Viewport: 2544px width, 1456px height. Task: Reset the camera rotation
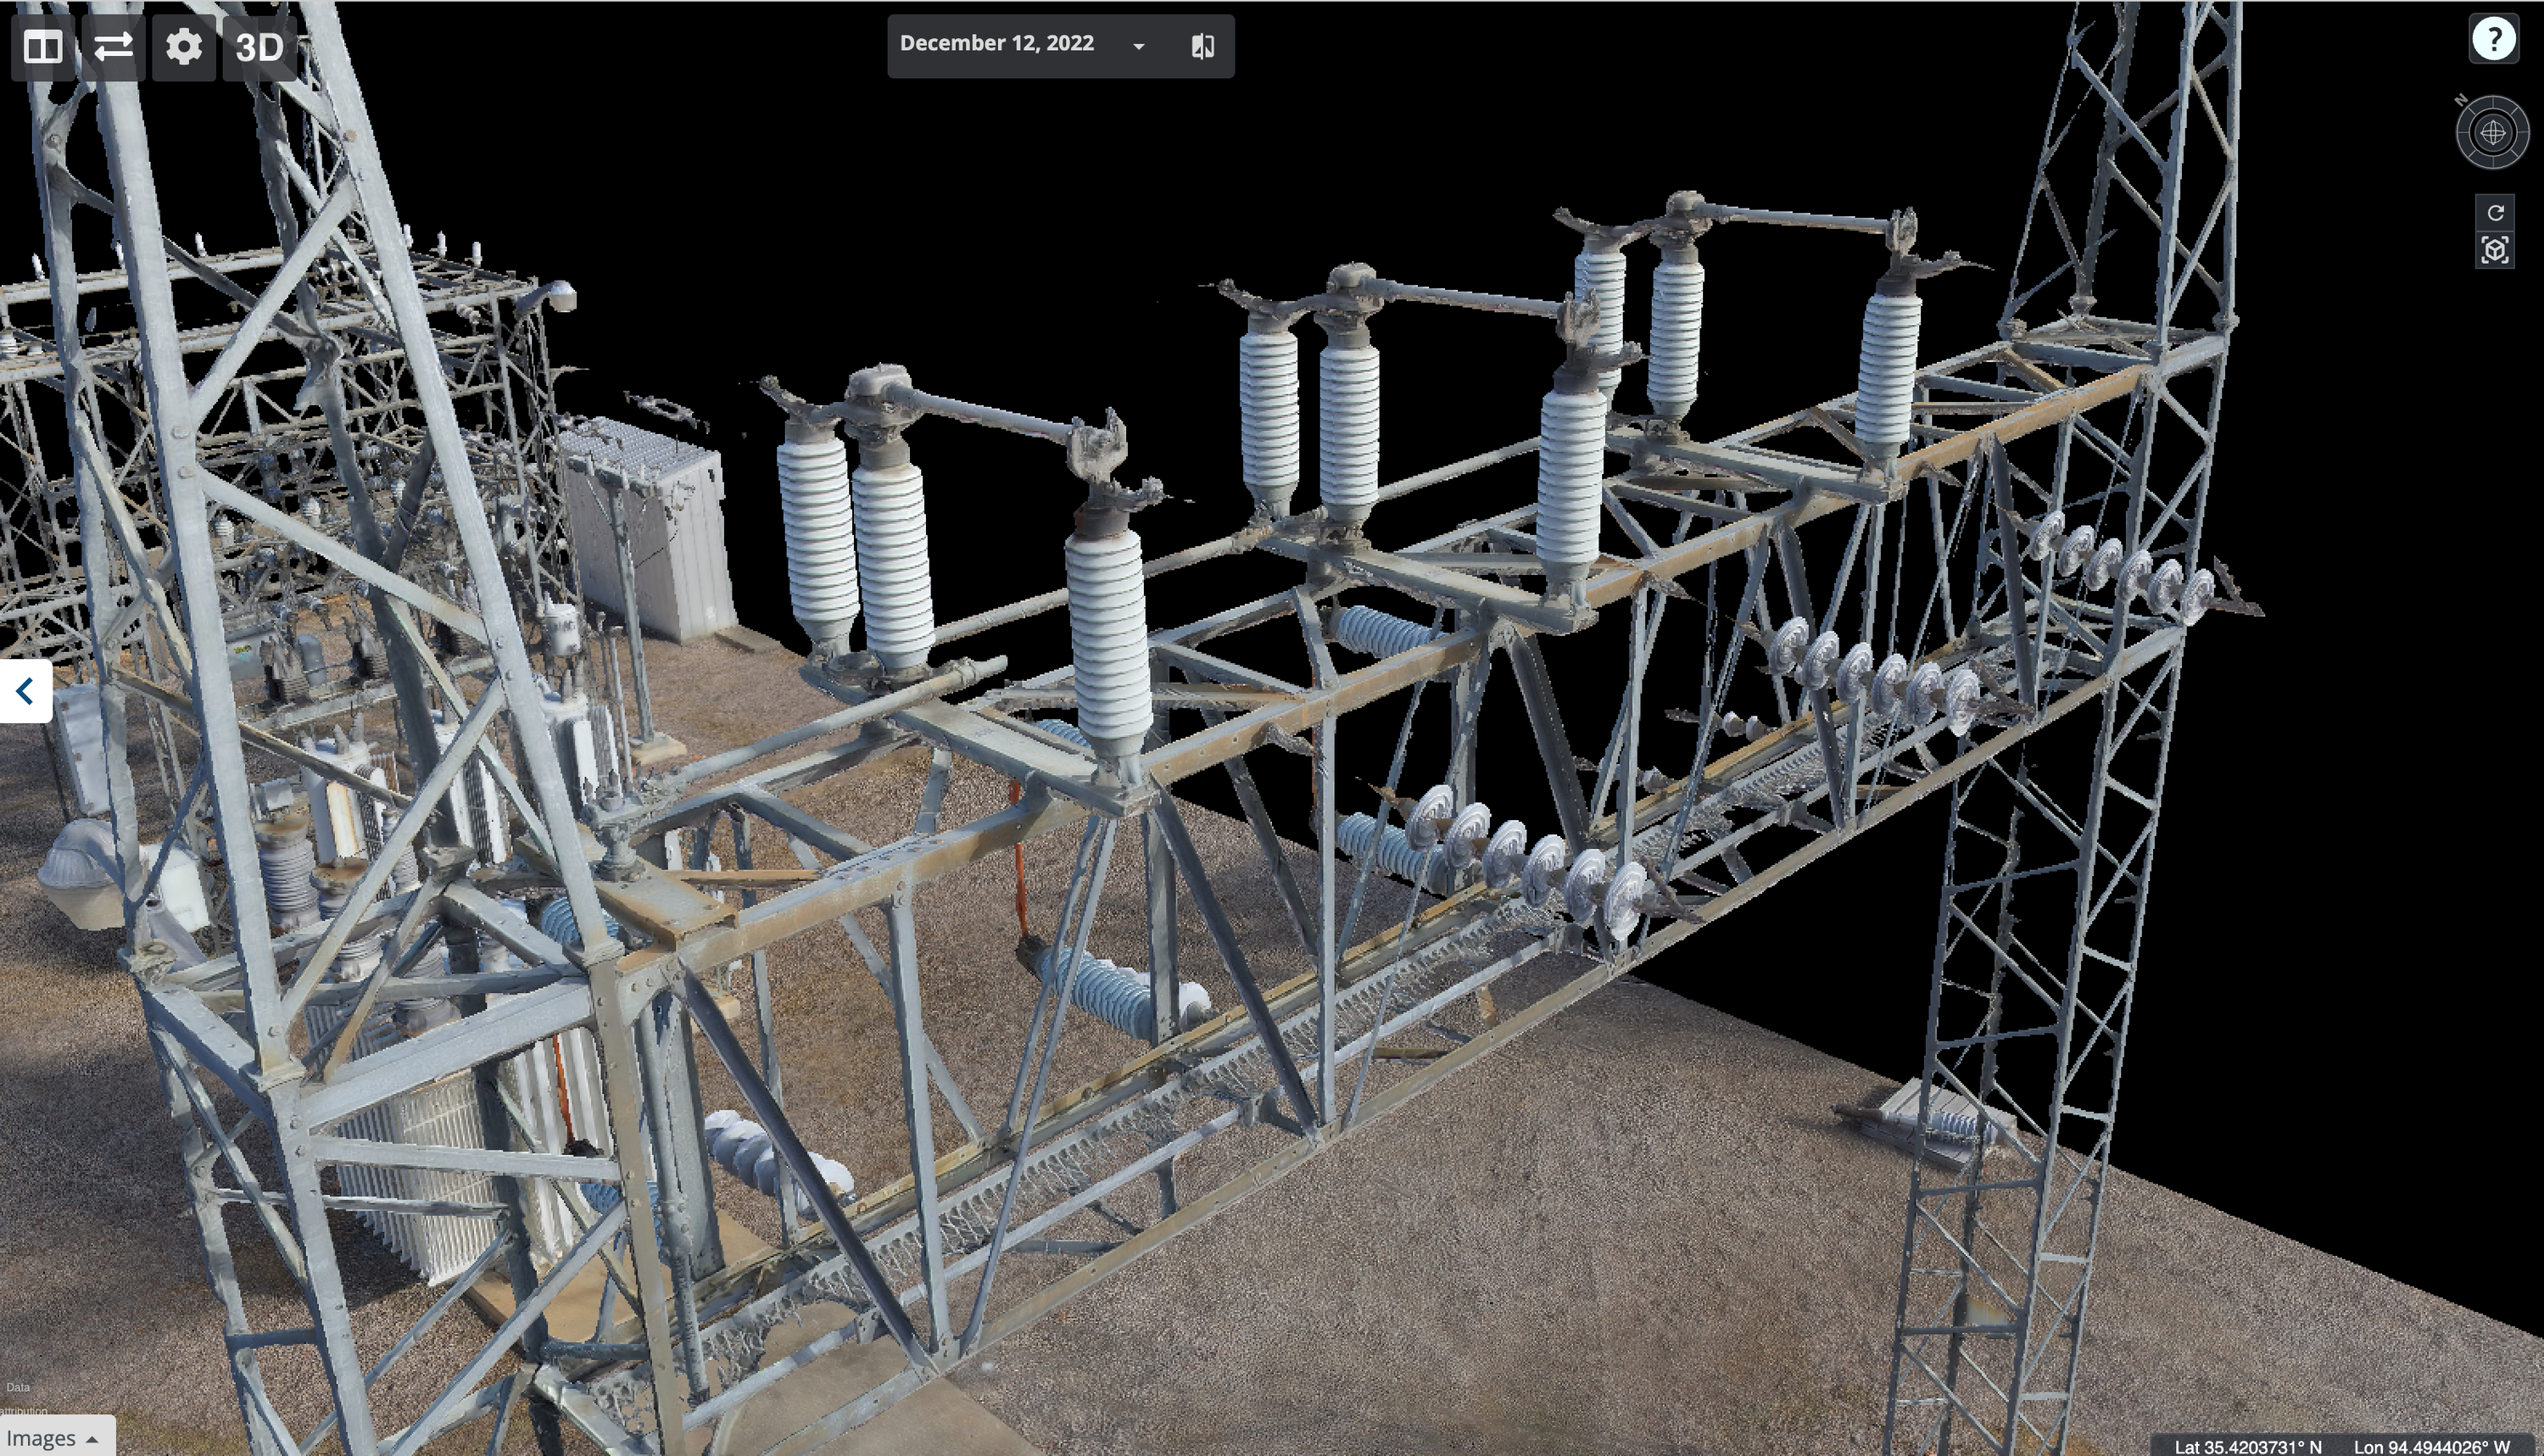pos(2495,213)
